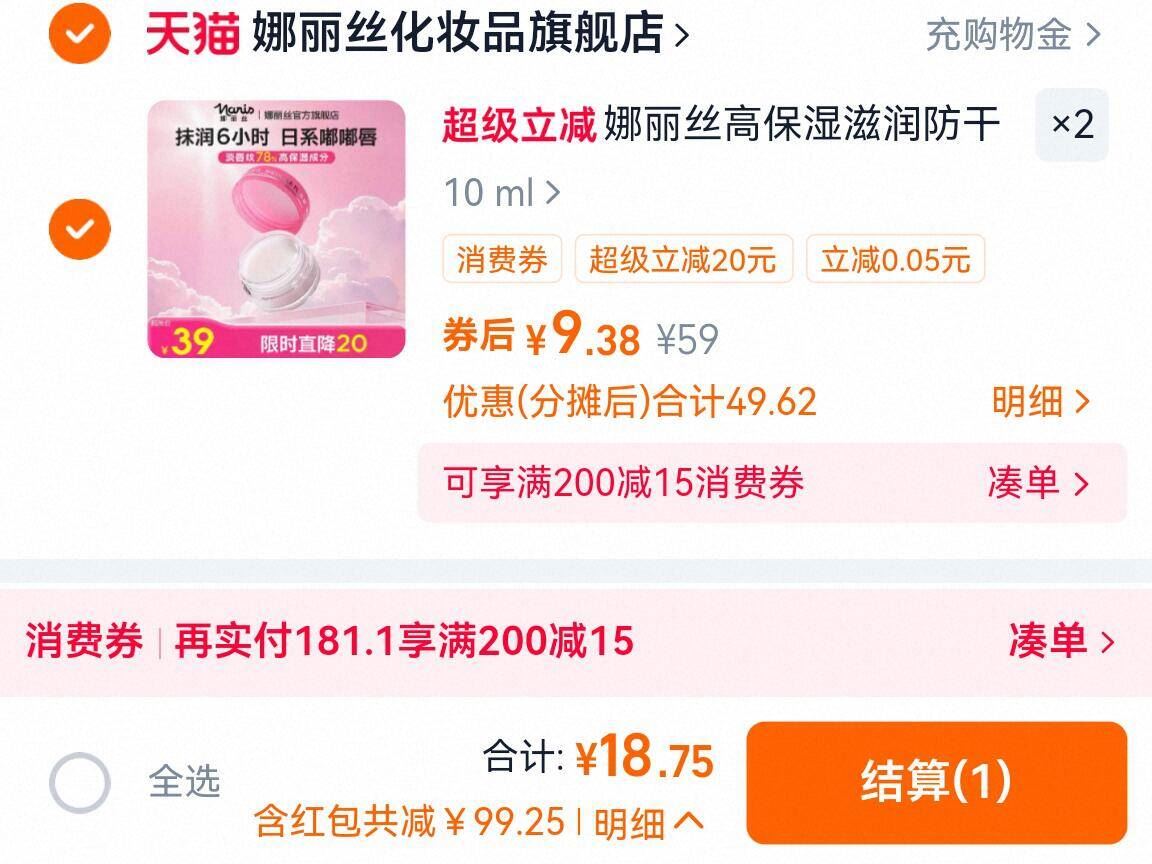
Task: Click the 天猫 Tmall logo
Action: 192,34
